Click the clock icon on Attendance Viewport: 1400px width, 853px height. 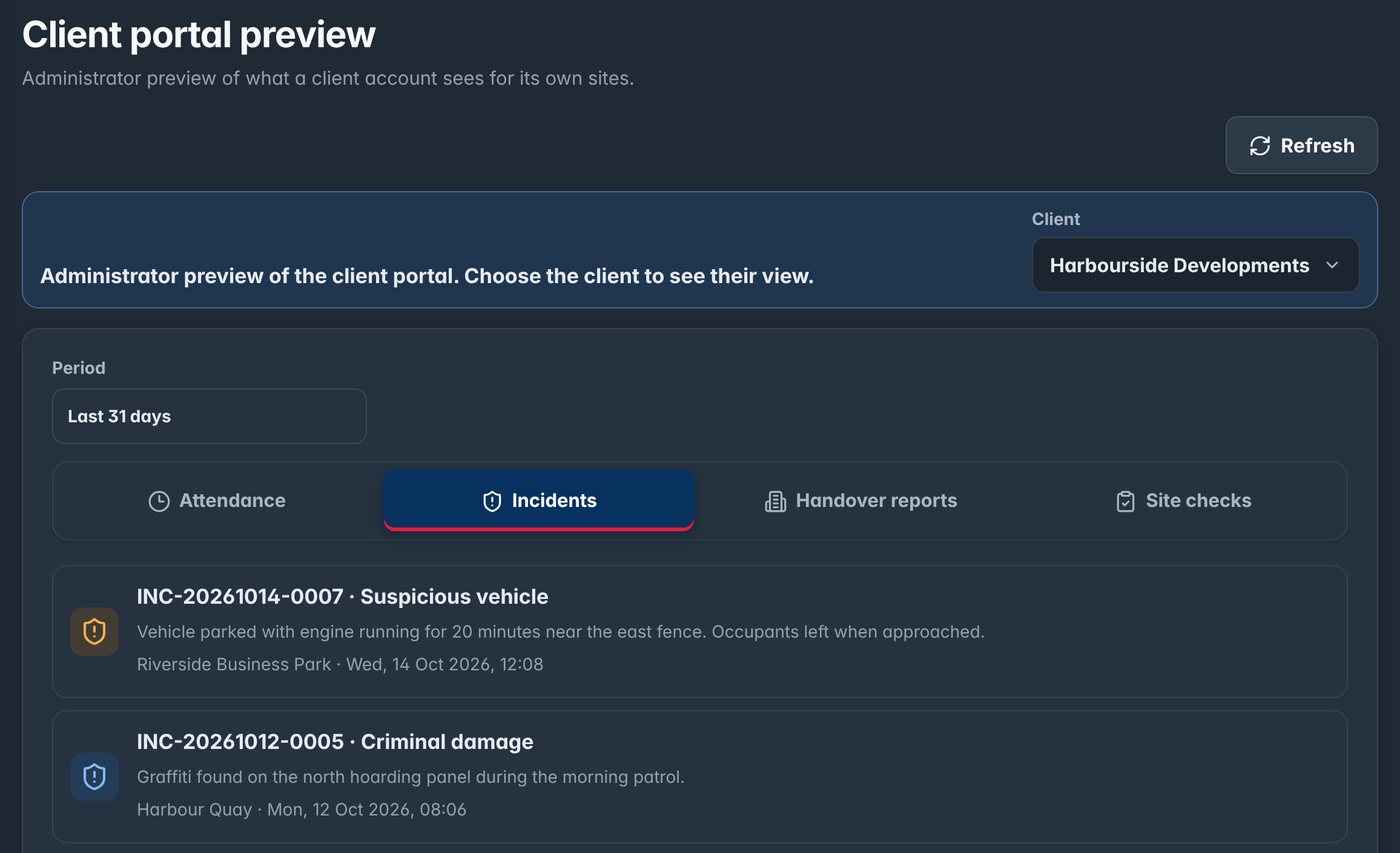tap(159, 501)
